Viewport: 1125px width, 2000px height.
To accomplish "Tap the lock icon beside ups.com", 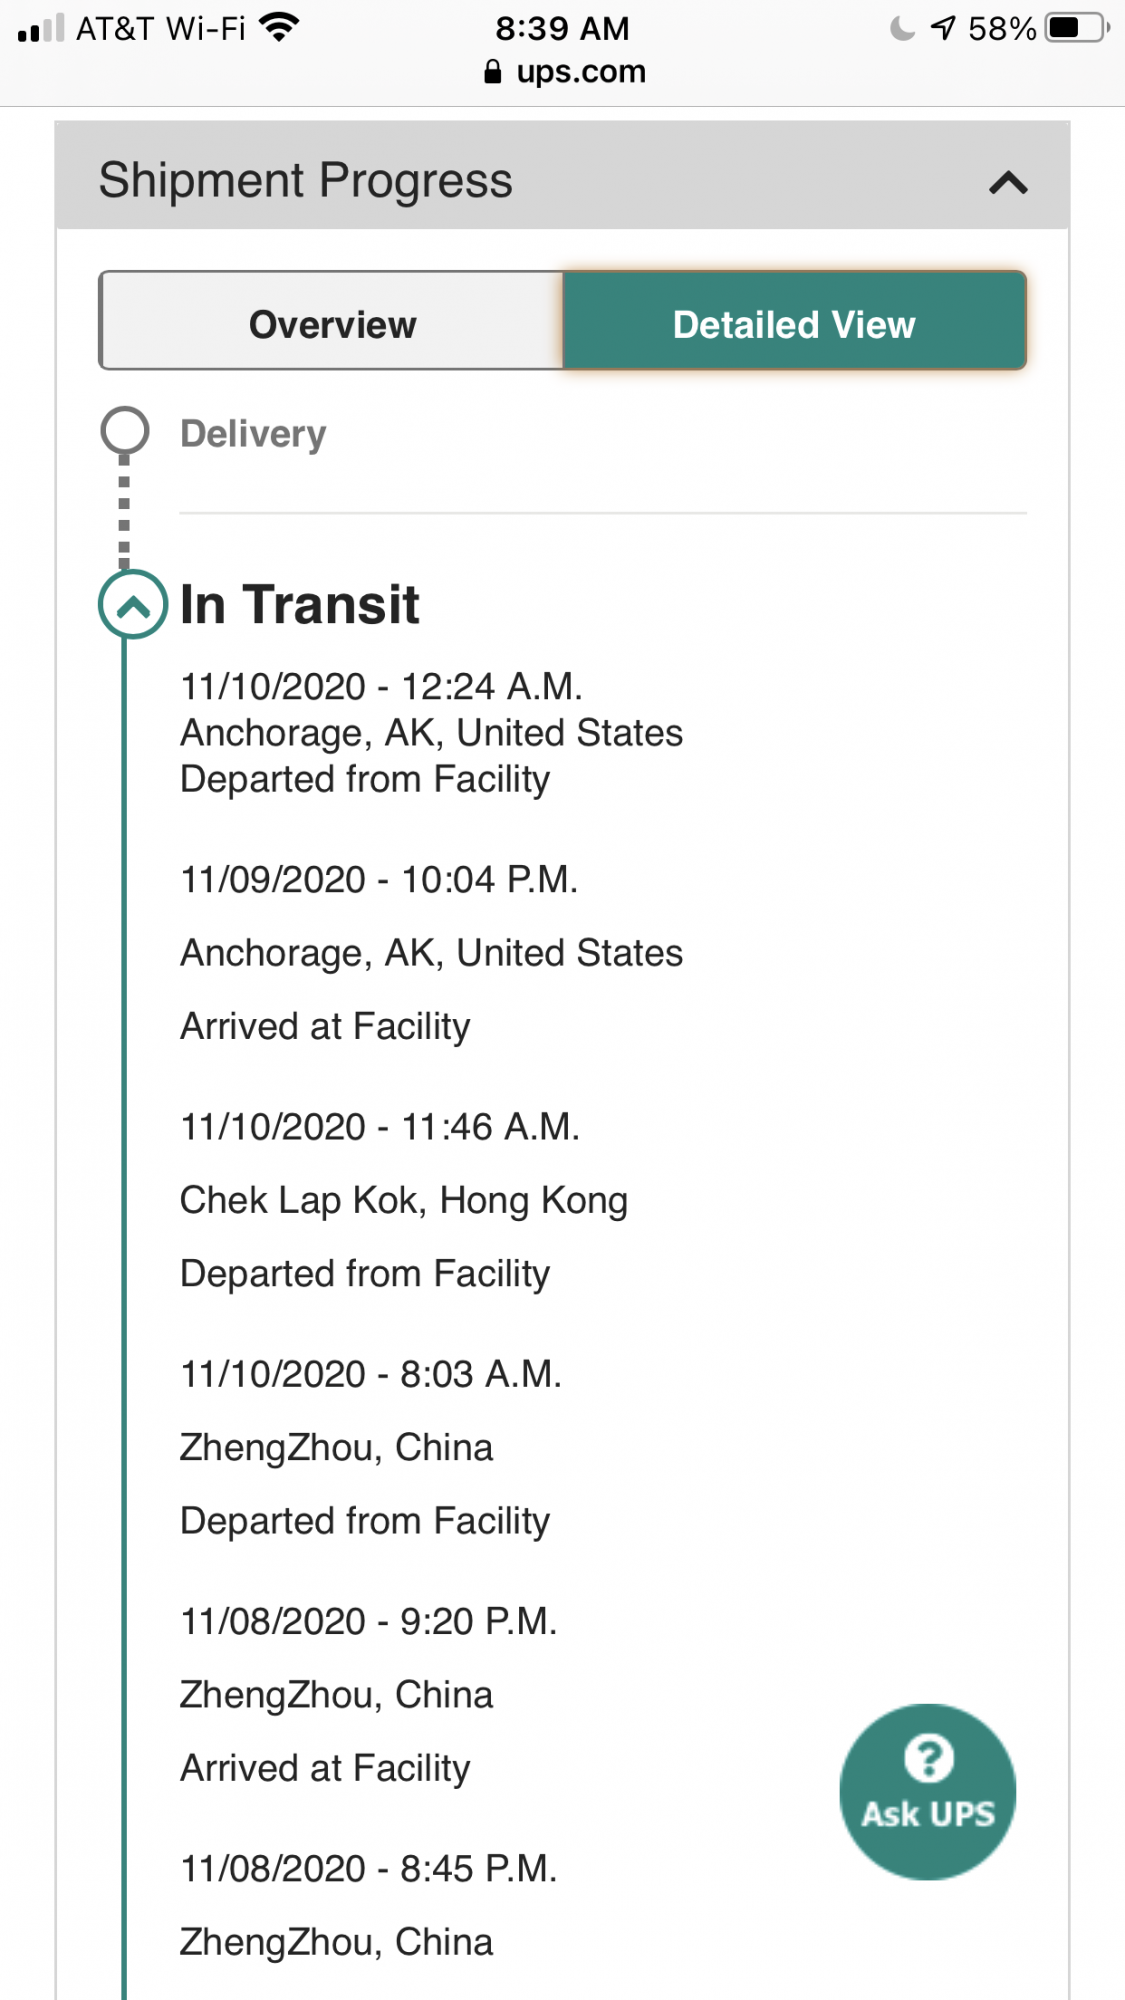I will pyautogui.click(x=492, y=72).
